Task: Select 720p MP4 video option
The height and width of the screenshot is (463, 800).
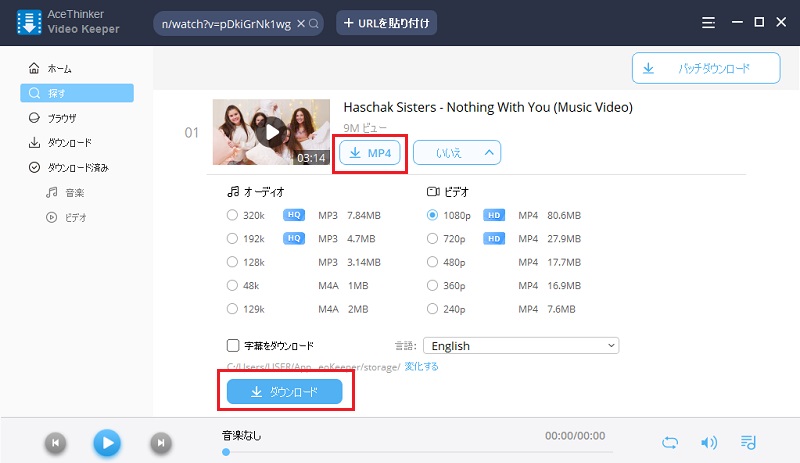Action: tap(432, 238)
